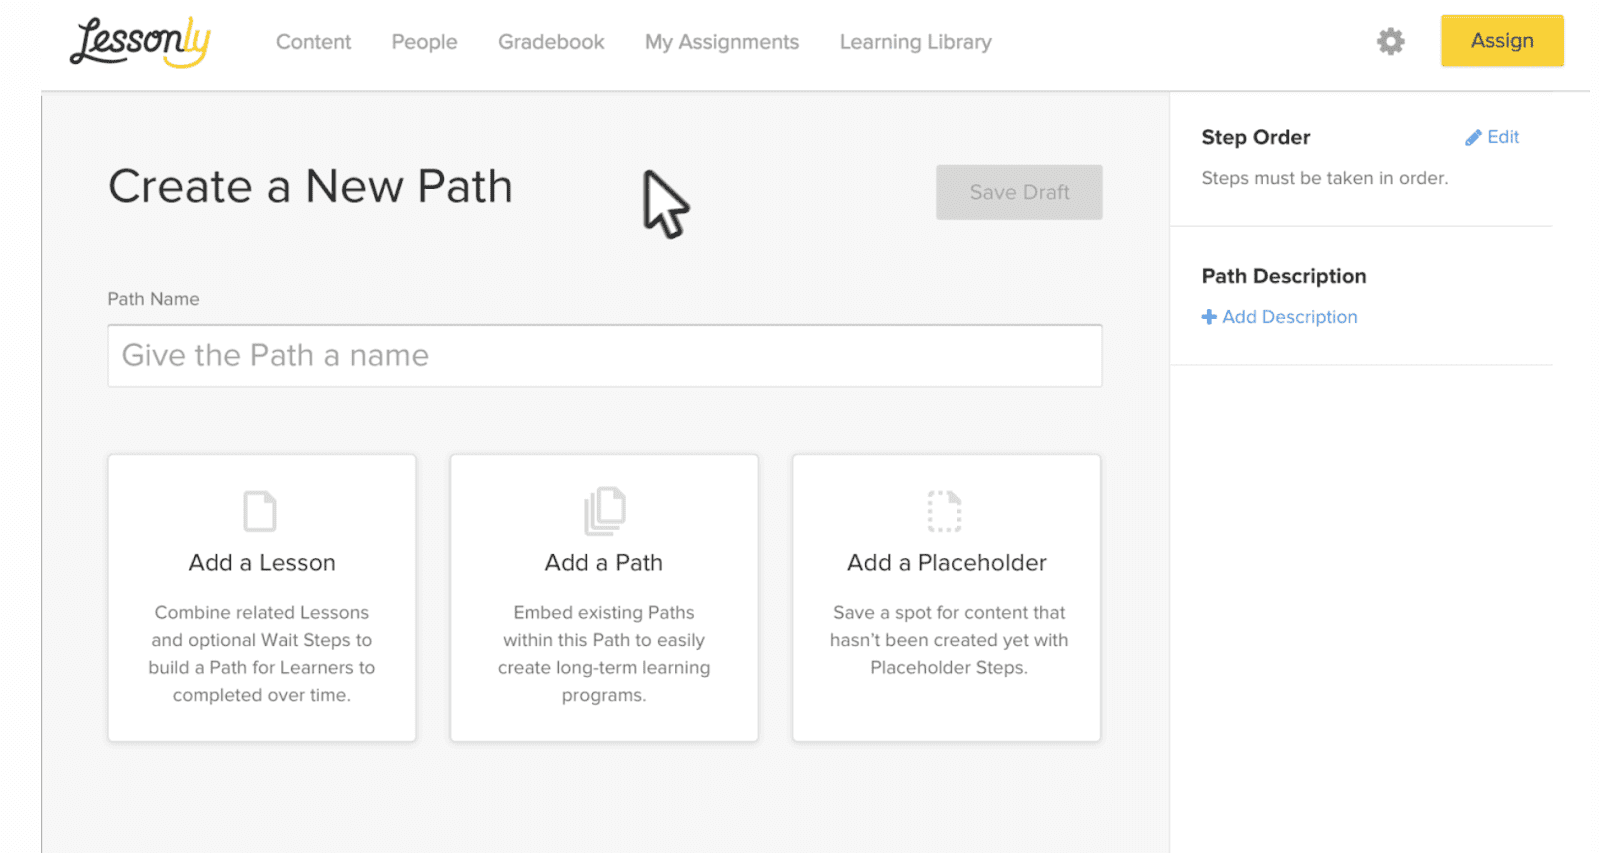The height and width of the screenshot is (853, 1600).
Task: Click the pencil icon beside Edit
Action: click(x=1473, y=138)
